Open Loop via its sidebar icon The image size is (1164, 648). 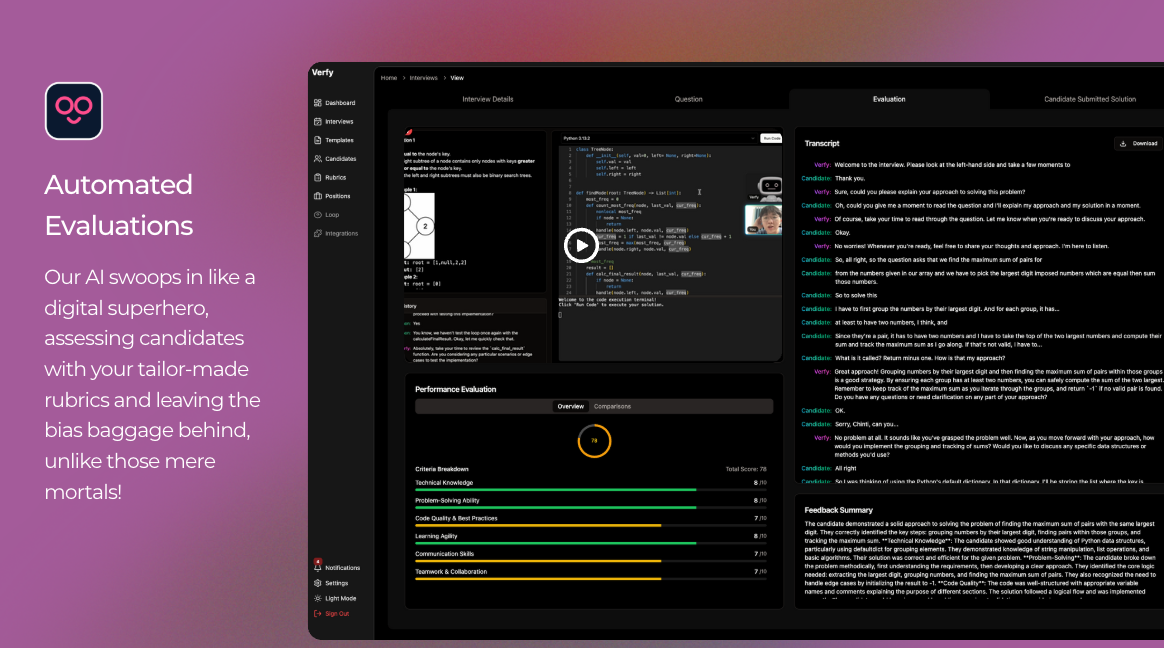pyautogui.click(x=318, y=215)
